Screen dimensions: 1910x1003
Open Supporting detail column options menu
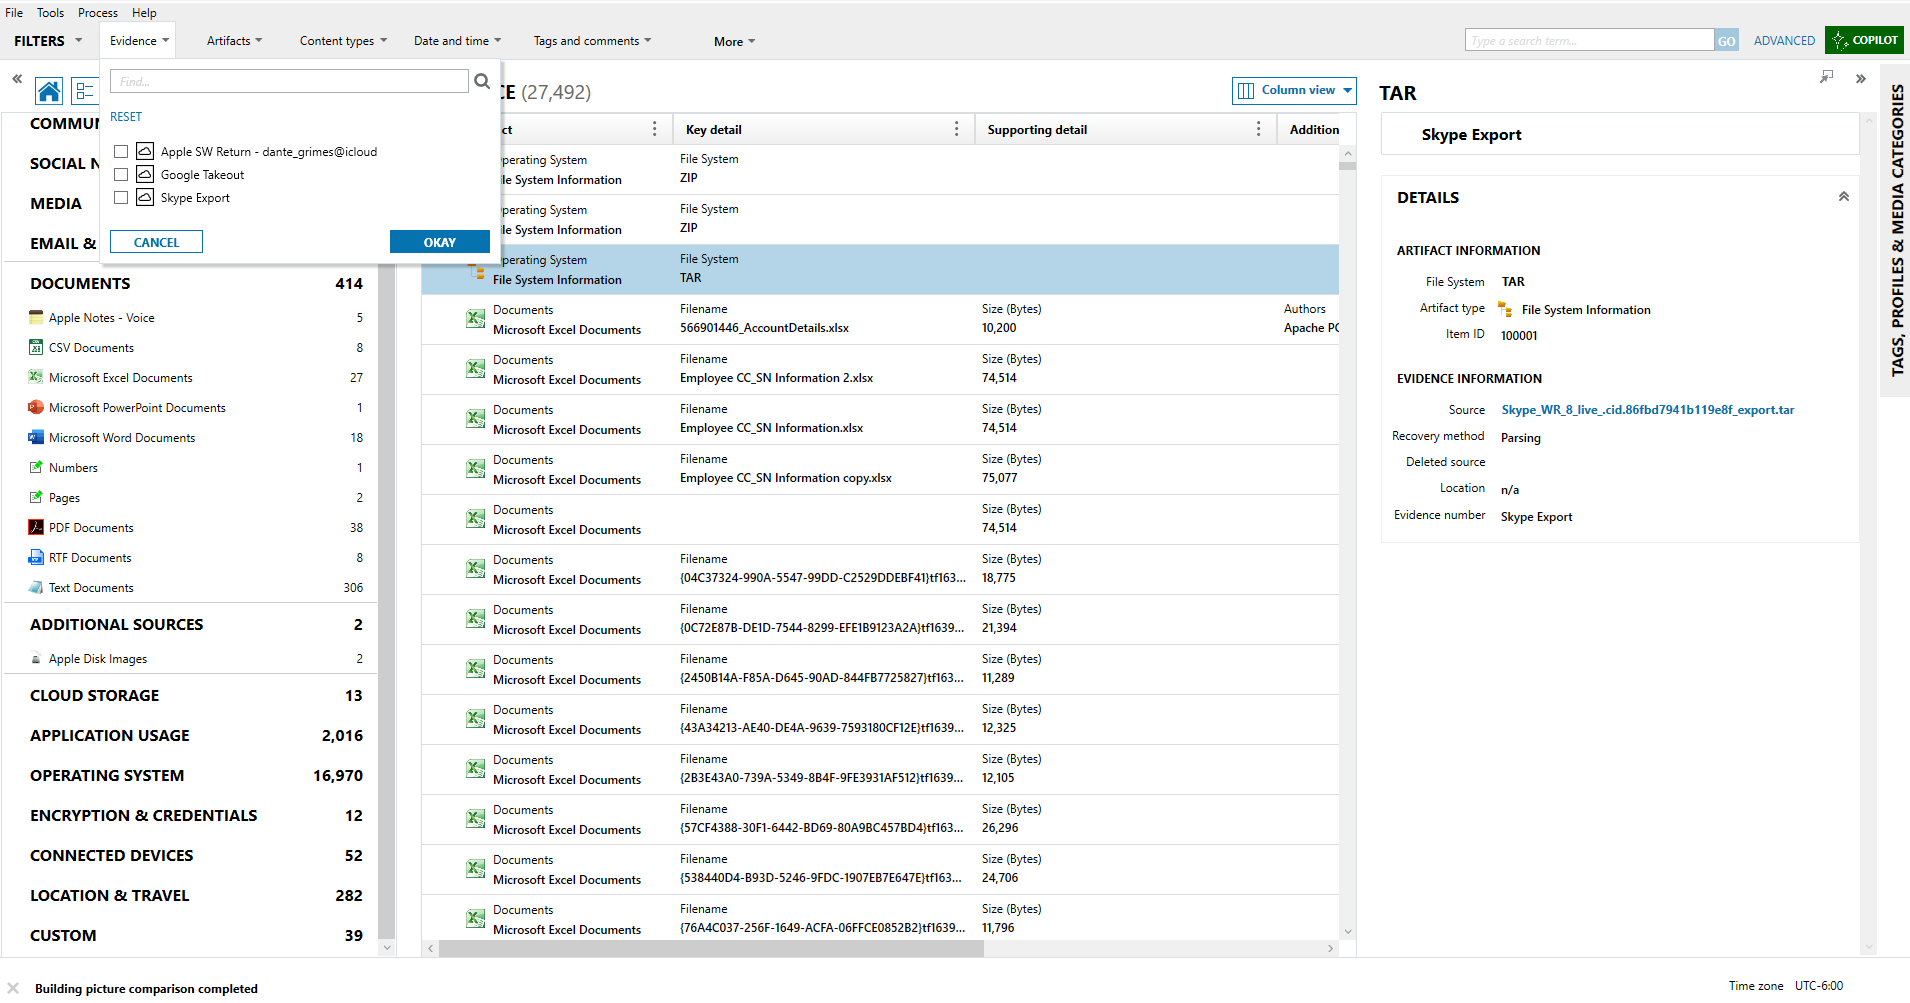click(1258, 129)
